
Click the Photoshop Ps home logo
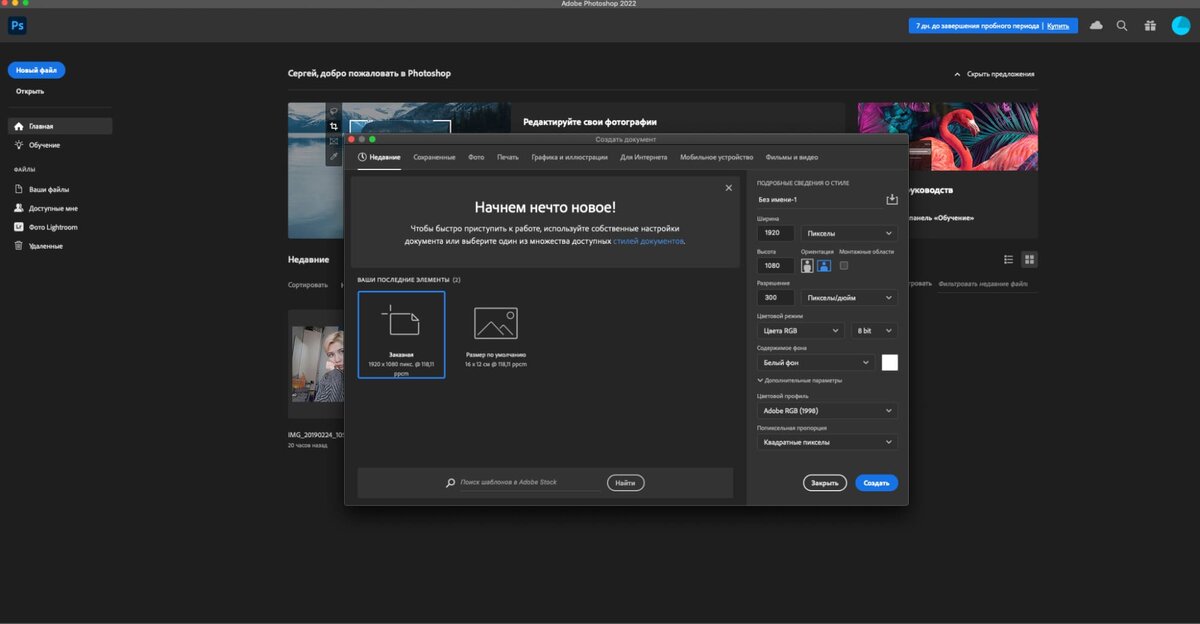click(17, 26)
